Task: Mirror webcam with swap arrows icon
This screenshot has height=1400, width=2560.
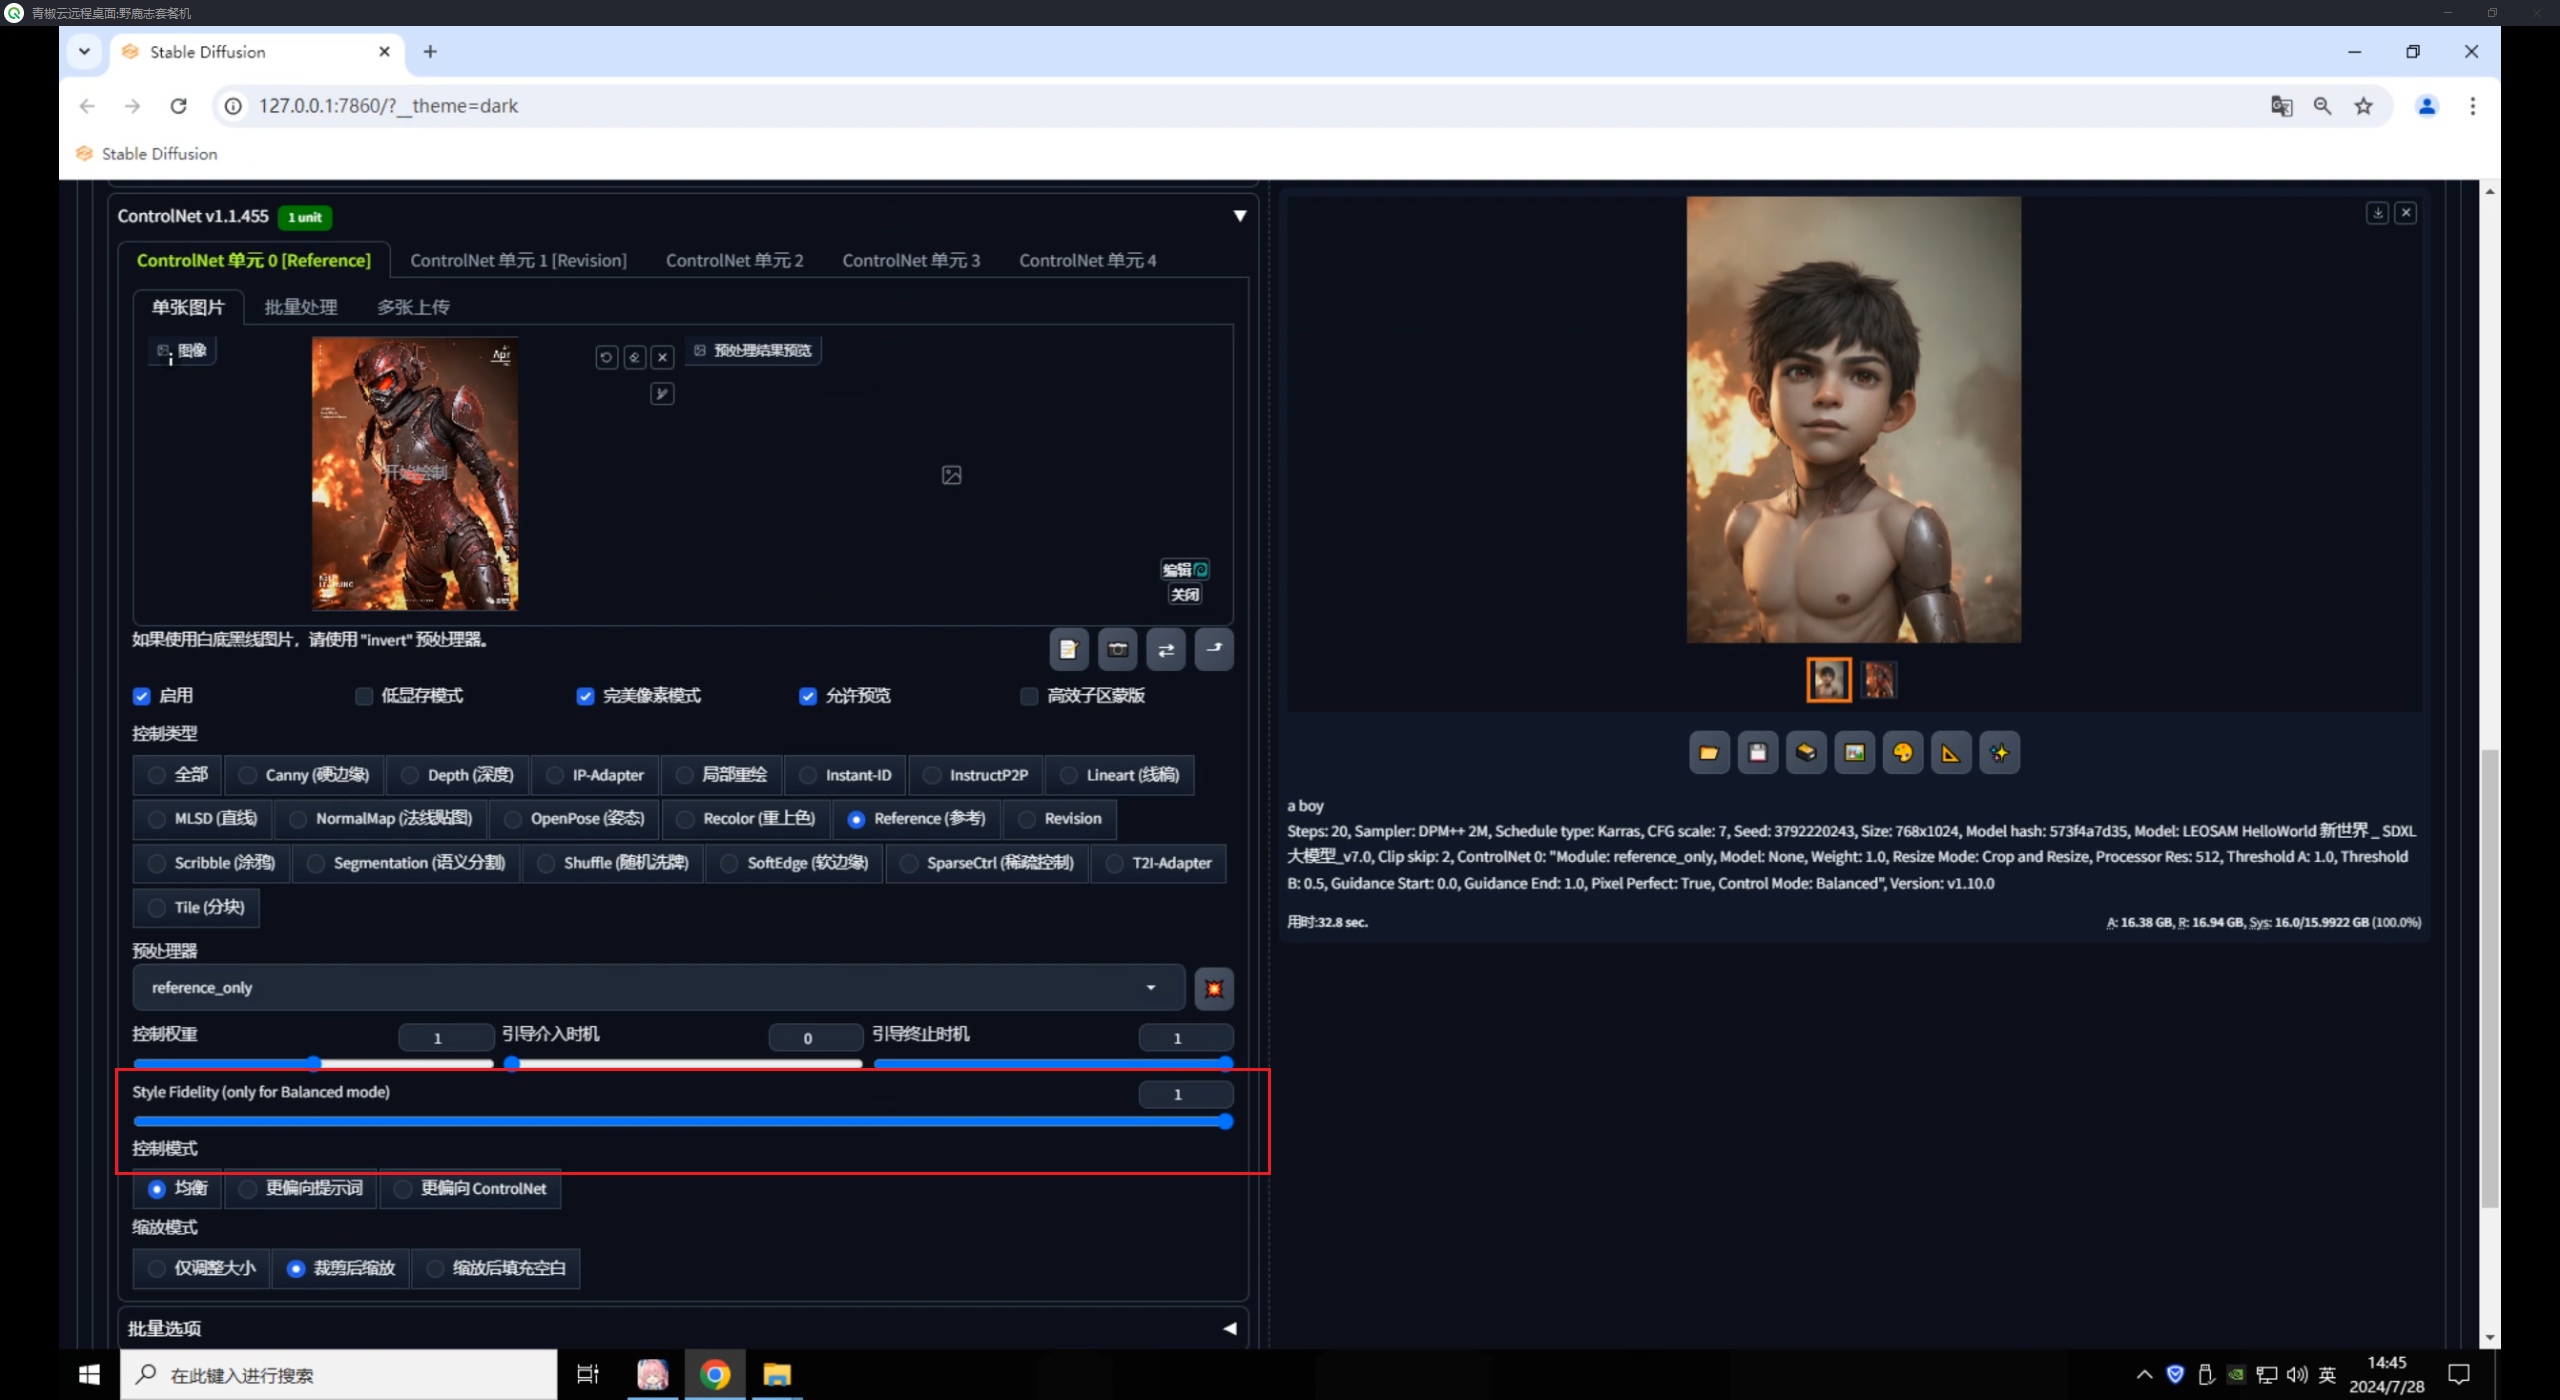Action: tap(1166, 649)
